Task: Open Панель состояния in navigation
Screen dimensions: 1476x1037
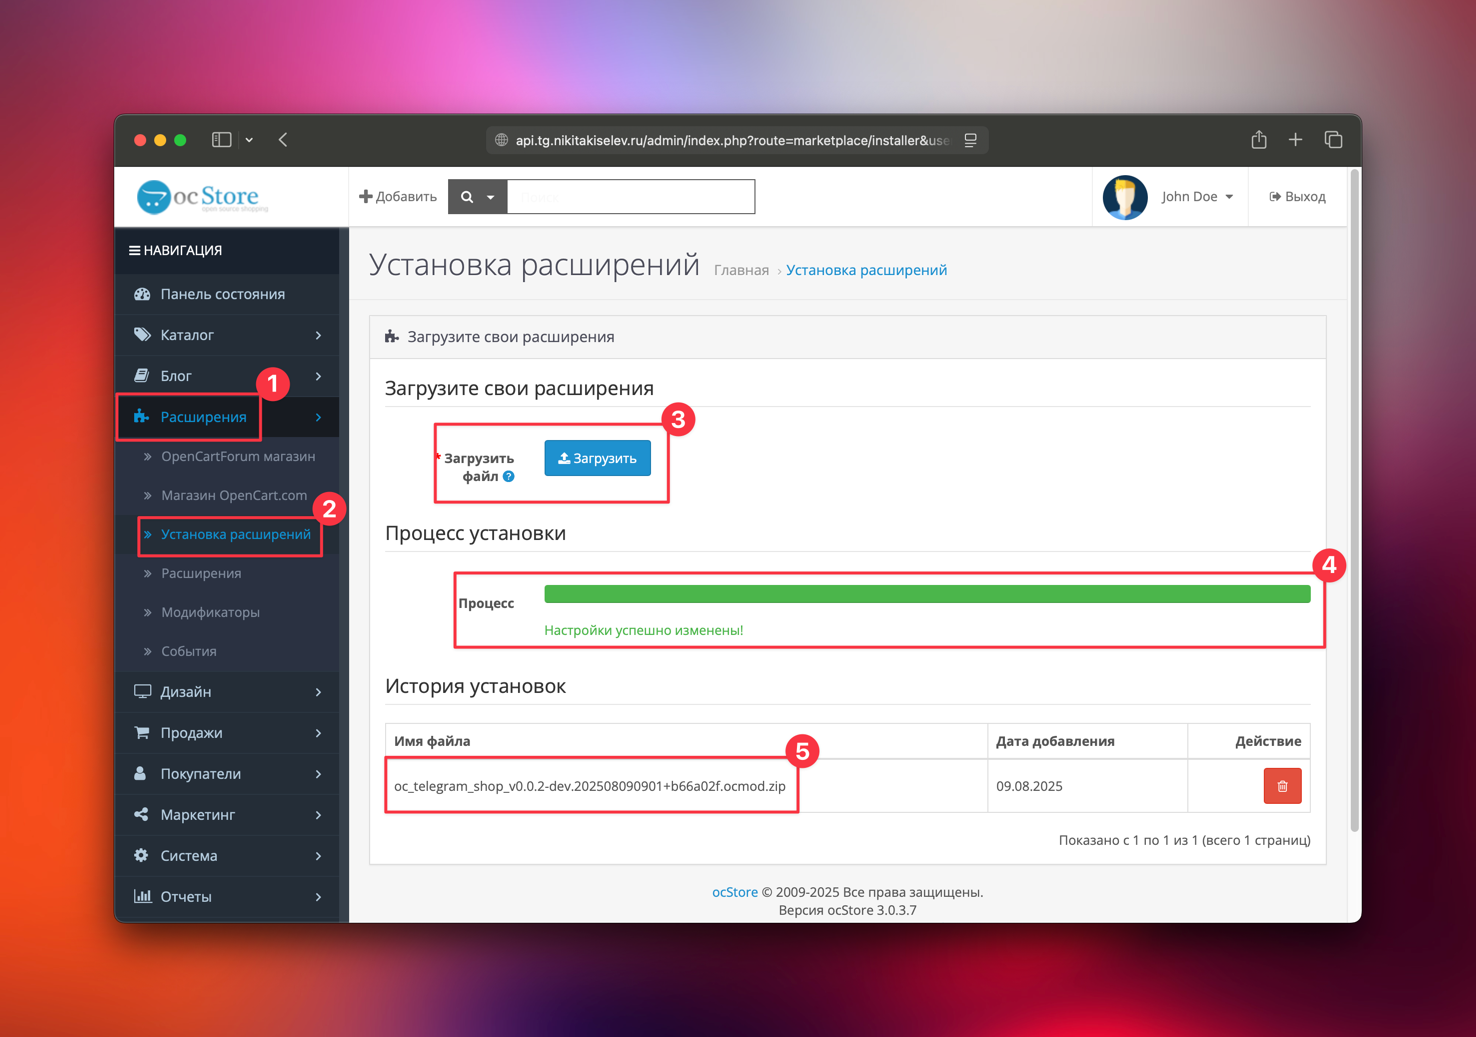Action: [222, 294]
